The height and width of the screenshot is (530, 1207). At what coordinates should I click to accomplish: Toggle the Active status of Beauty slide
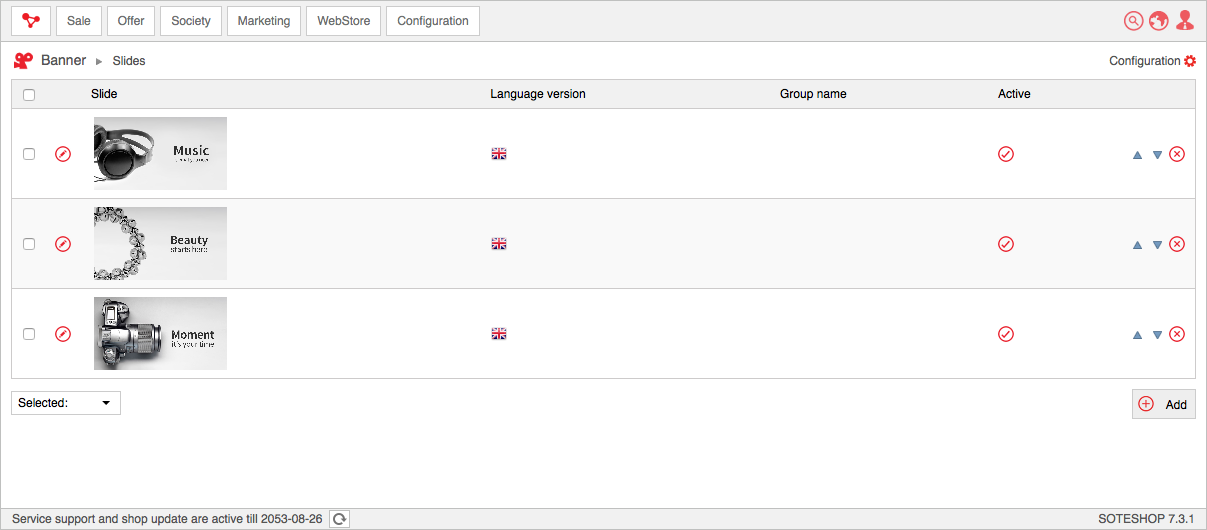click(x=1006, y=244)
